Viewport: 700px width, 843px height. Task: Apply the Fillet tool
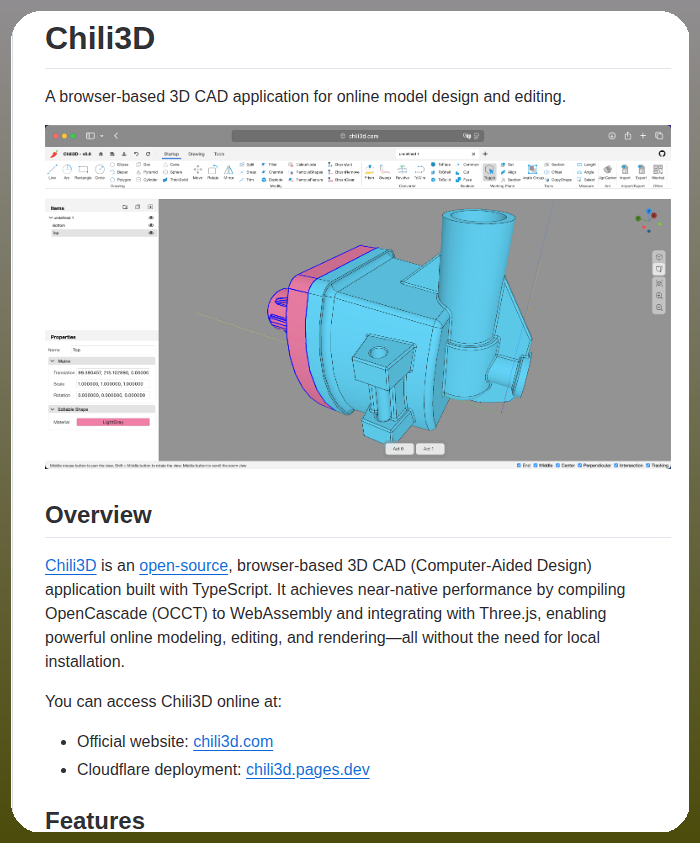(x=269, y=165)
